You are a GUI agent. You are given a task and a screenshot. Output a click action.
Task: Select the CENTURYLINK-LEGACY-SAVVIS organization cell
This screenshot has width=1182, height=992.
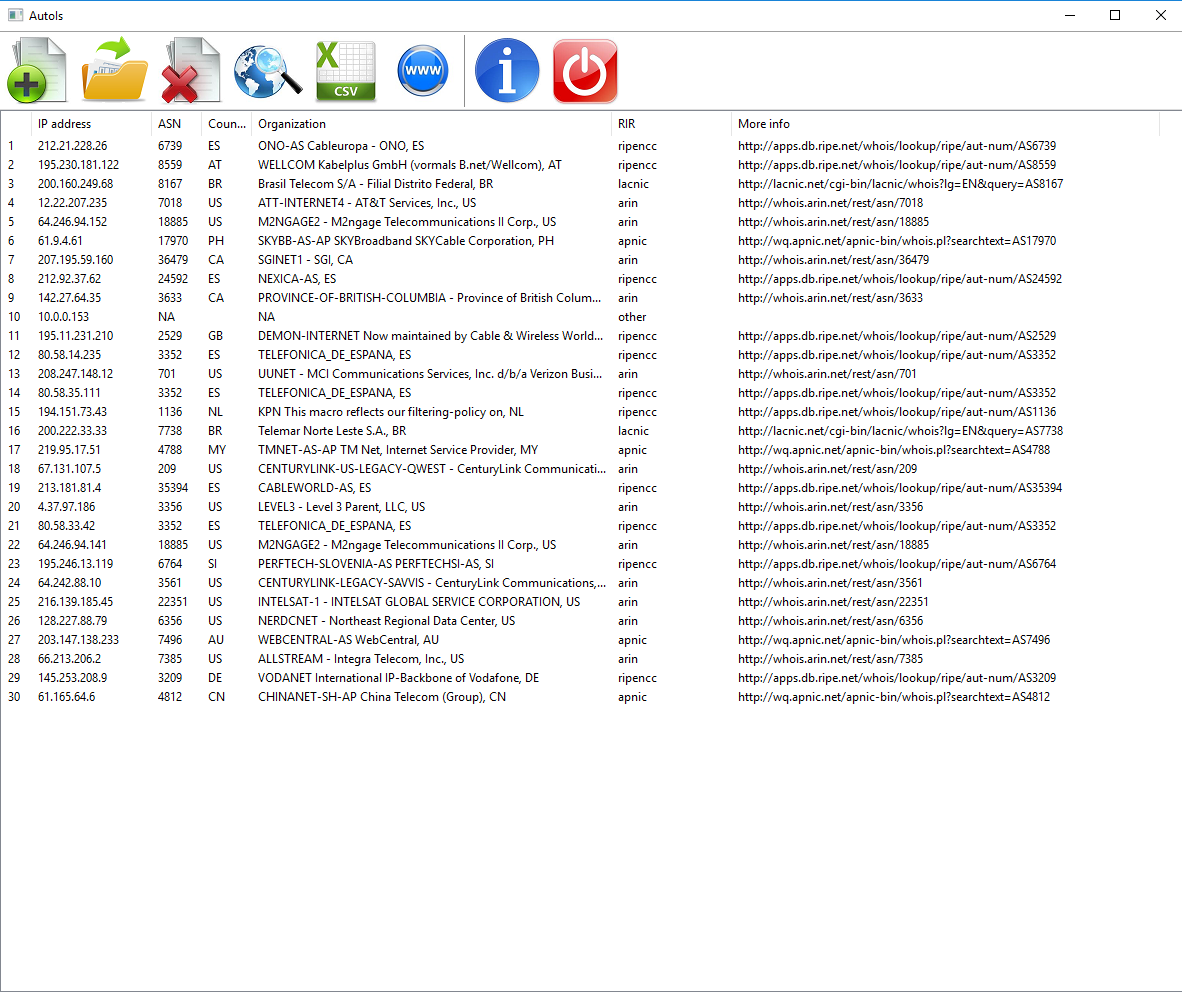[x=432, y=583]
